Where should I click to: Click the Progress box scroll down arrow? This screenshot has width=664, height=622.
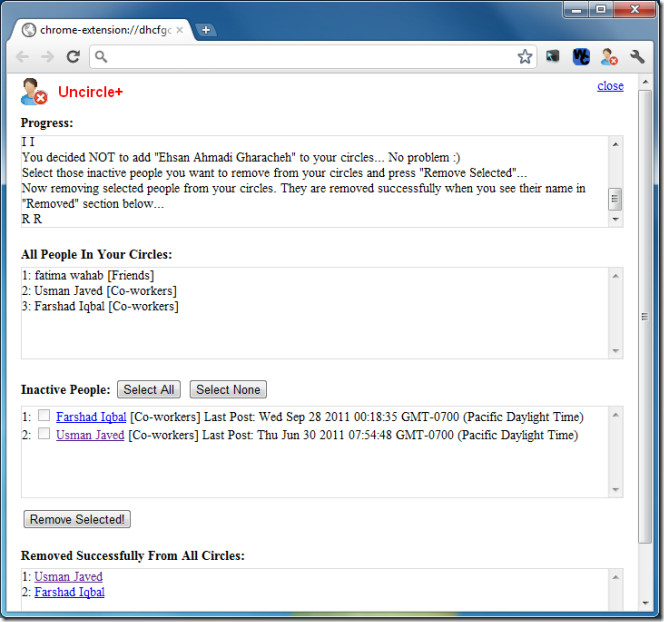click(615, 219)
